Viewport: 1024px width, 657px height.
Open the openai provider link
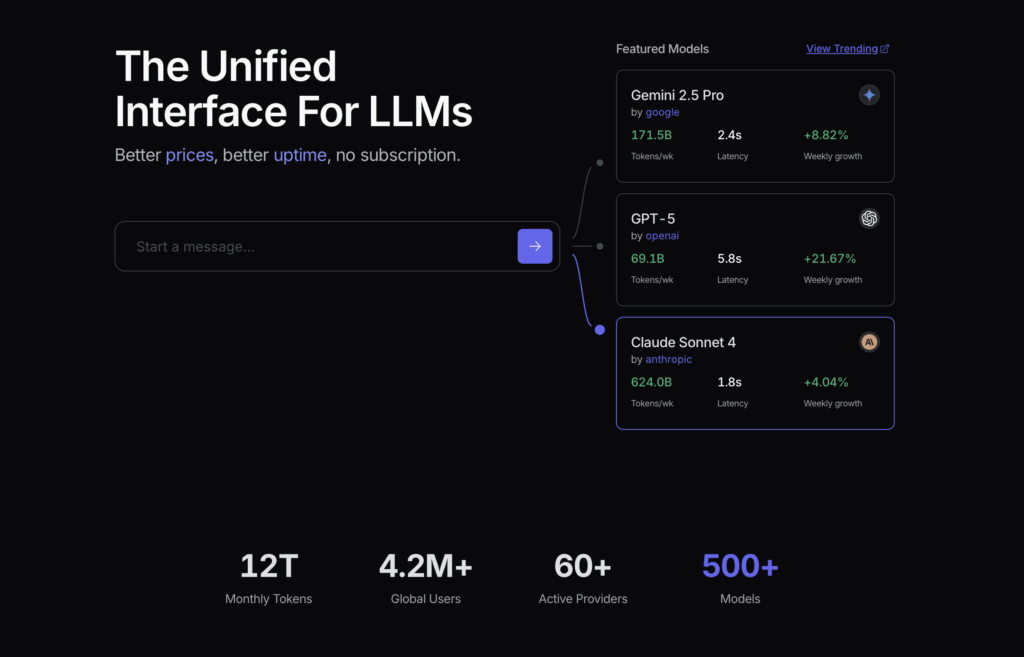click(662, 236)
